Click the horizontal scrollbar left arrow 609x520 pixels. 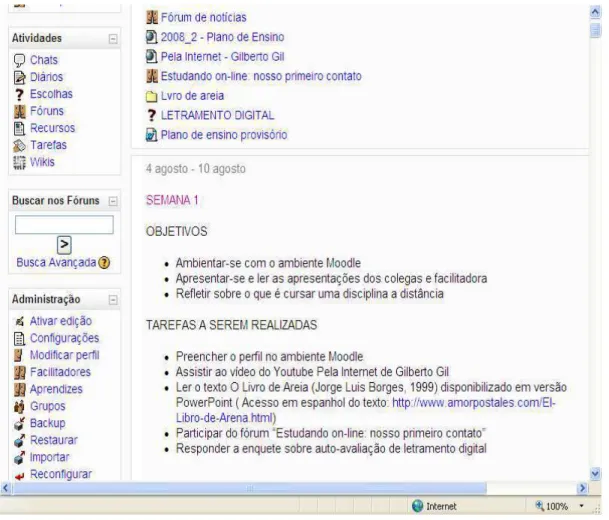5,488
